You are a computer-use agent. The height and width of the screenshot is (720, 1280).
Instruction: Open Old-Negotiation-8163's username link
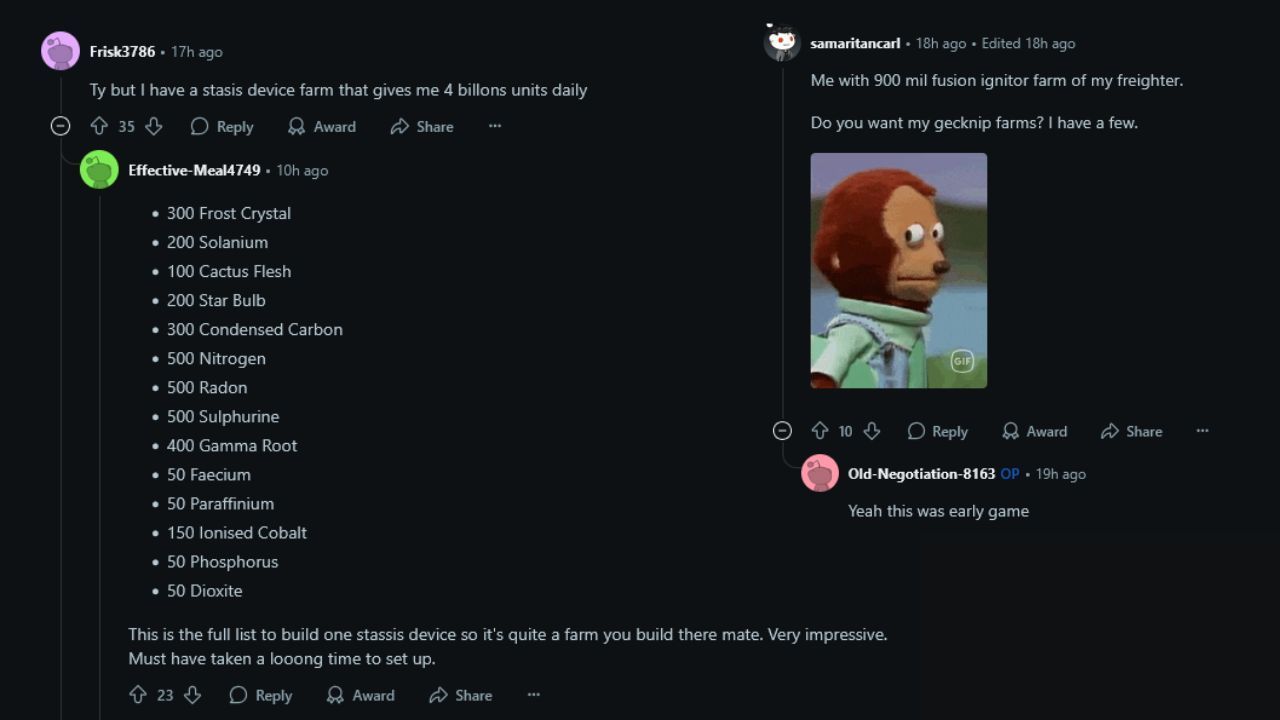[x=921, y=474]
